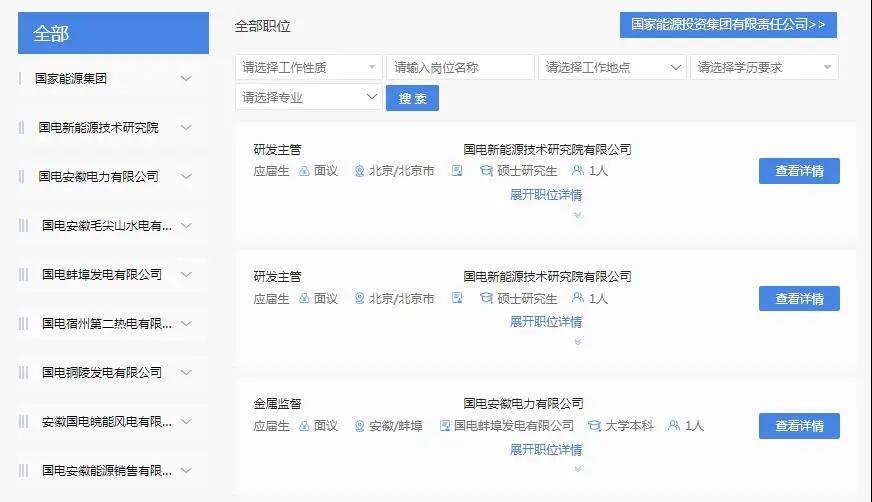
Task: Click the graduation cap icon beside 大学本科
Action: 595,426
